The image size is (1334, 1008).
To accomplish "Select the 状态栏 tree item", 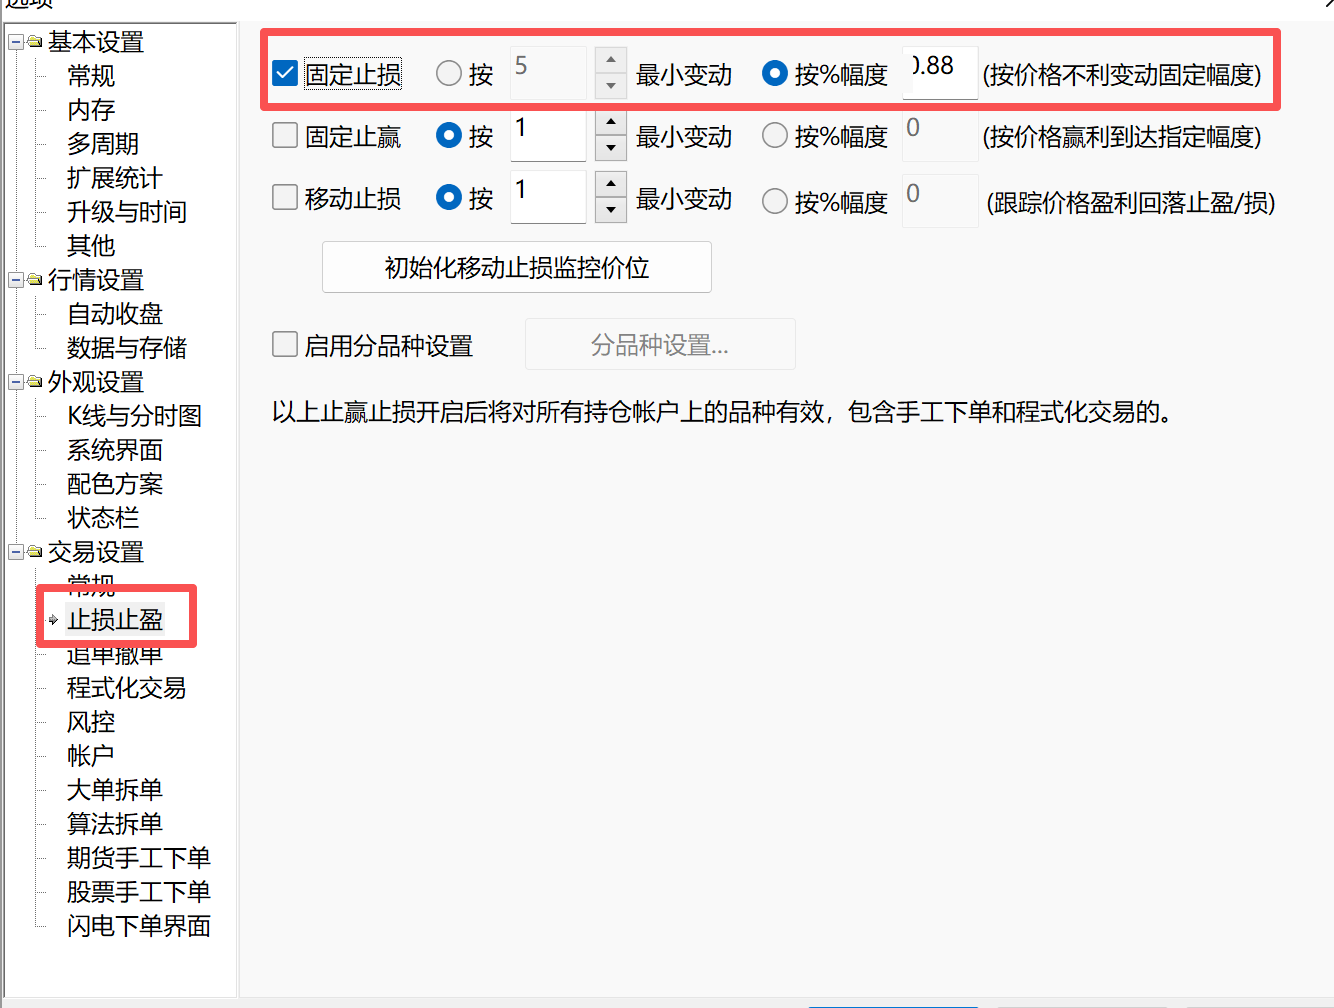I will click(103, 518).
